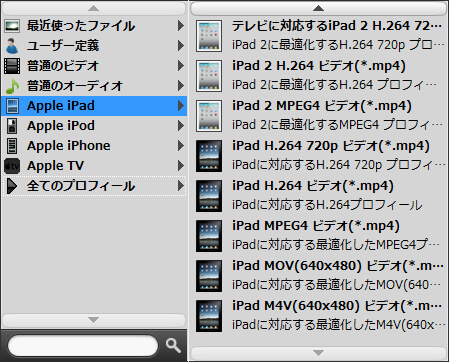
Task: Click the Apple iPhone device icon
Action: [12, 146]
